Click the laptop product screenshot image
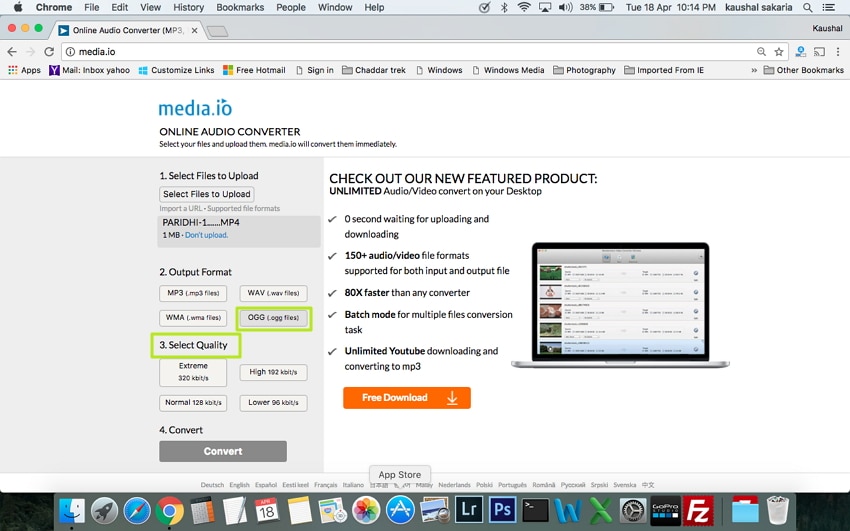Viewport: 850px width, 531px height. (x=620, y=305)
